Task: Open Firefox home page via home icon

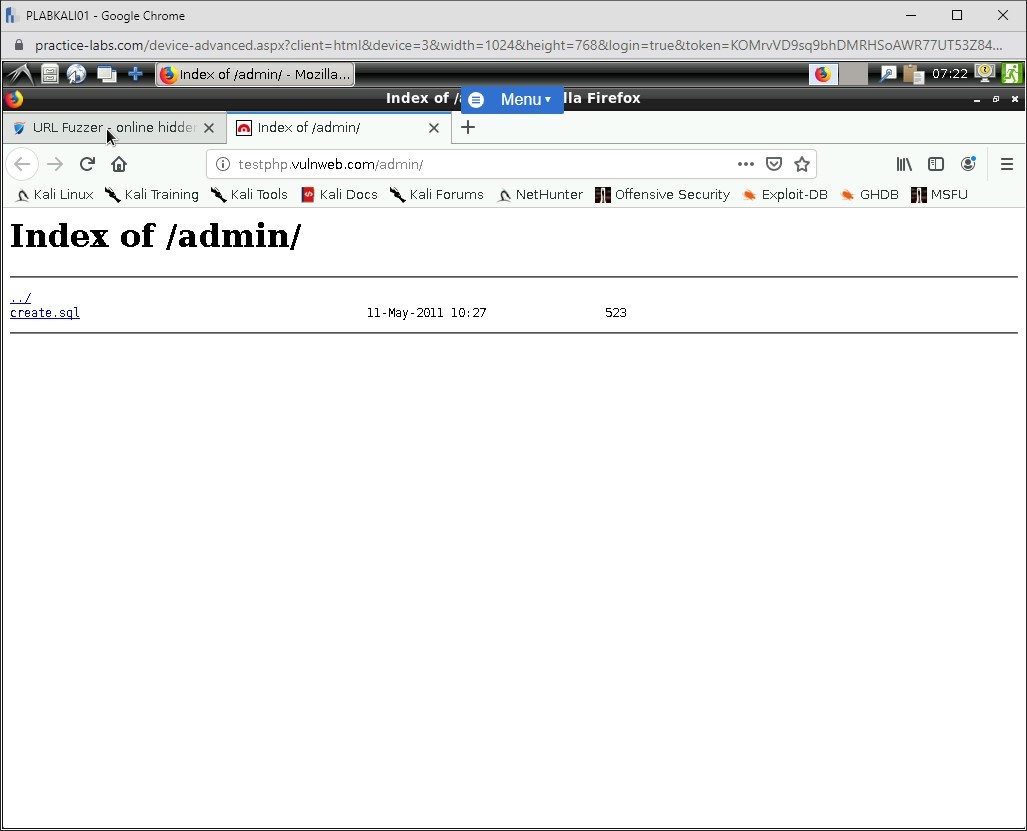Action: [x=119, y=164]
